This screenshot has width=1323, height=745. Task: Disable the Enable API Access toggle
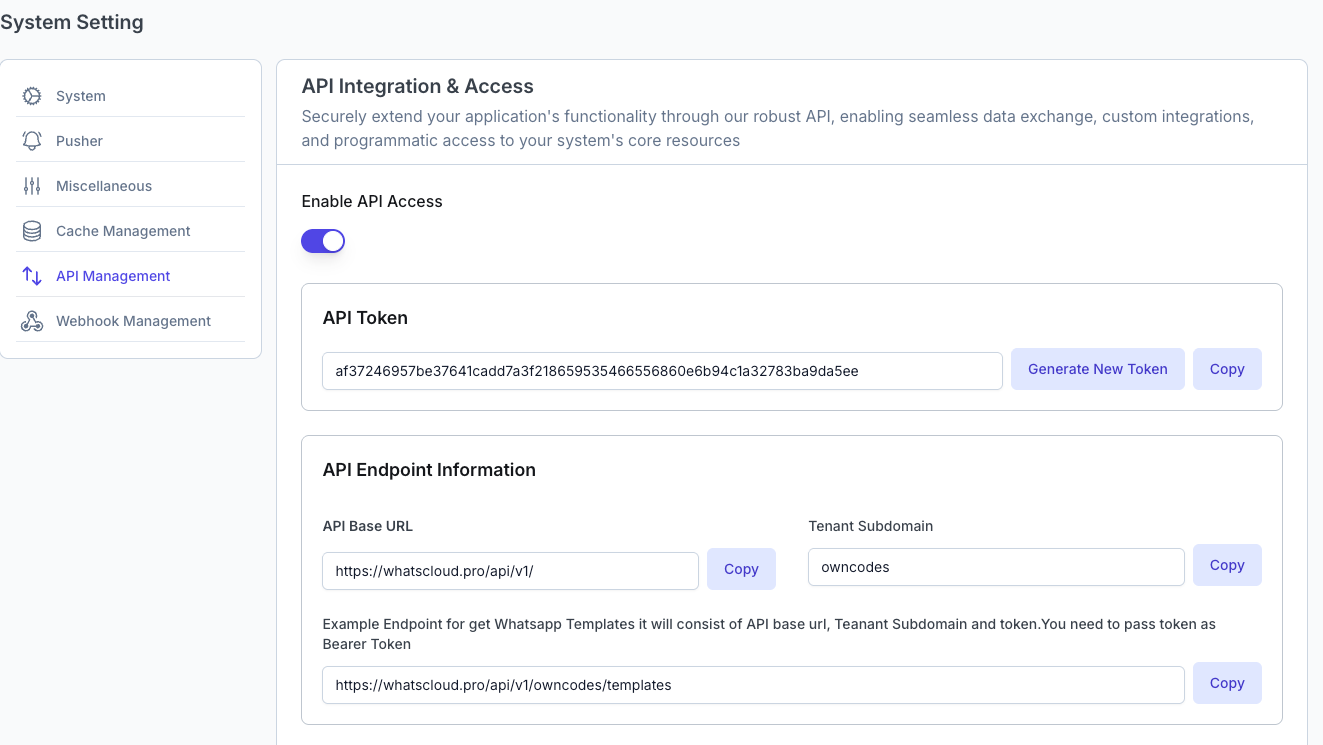click(322, 240)
